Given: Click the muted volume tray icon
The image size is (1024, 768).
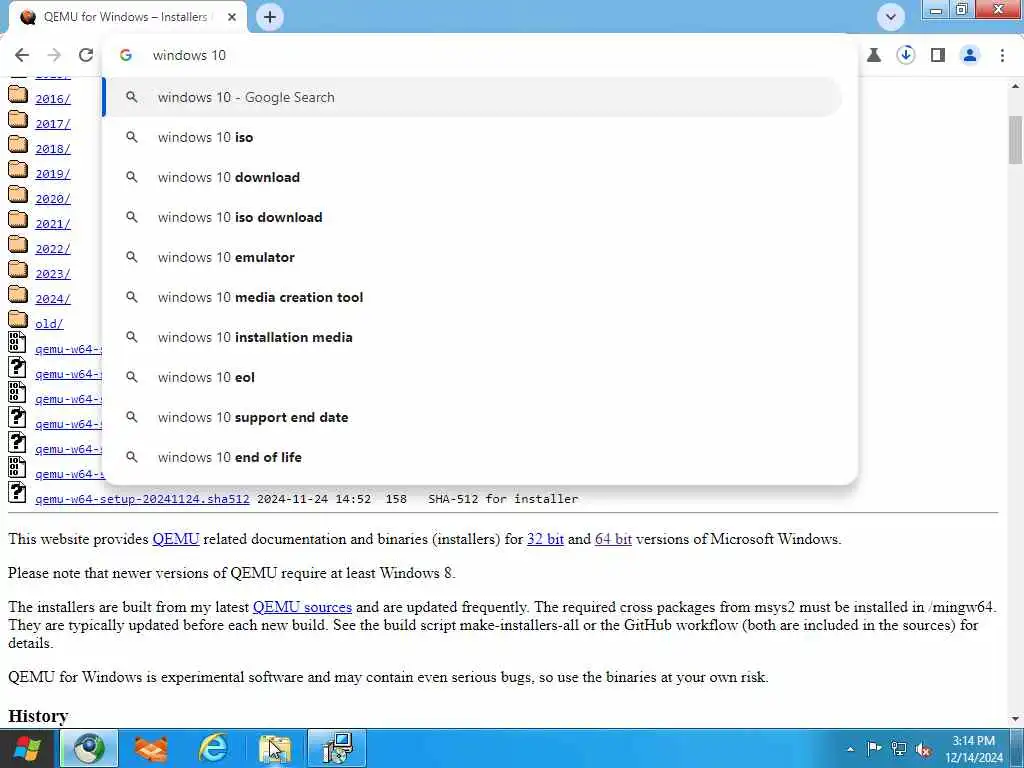Looking at the screenshot, I should pos(923,749).
